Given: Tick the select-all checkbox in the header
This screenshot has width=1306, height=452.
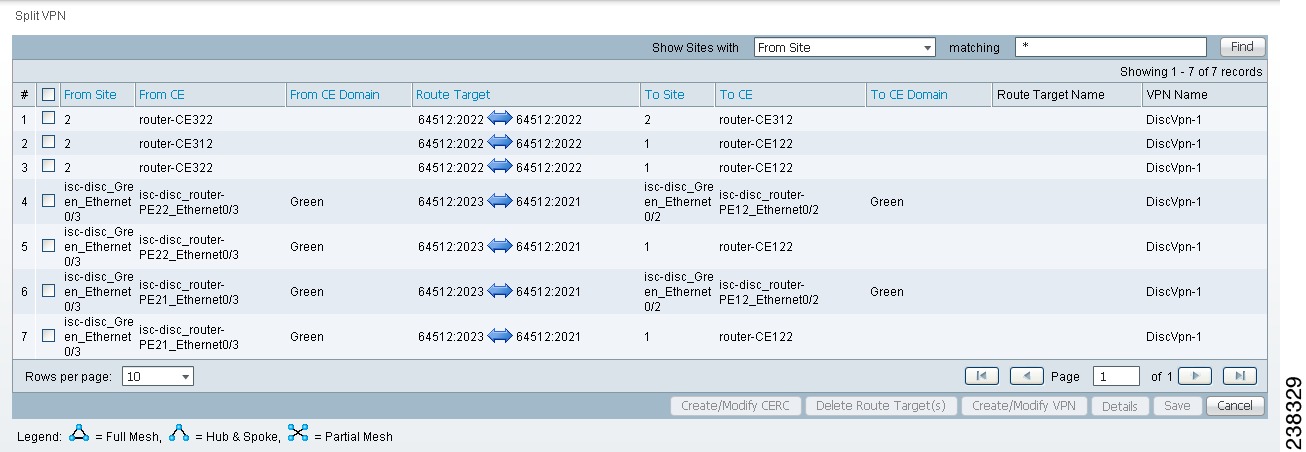Looking at the screenshot, I should coord(48,95).
